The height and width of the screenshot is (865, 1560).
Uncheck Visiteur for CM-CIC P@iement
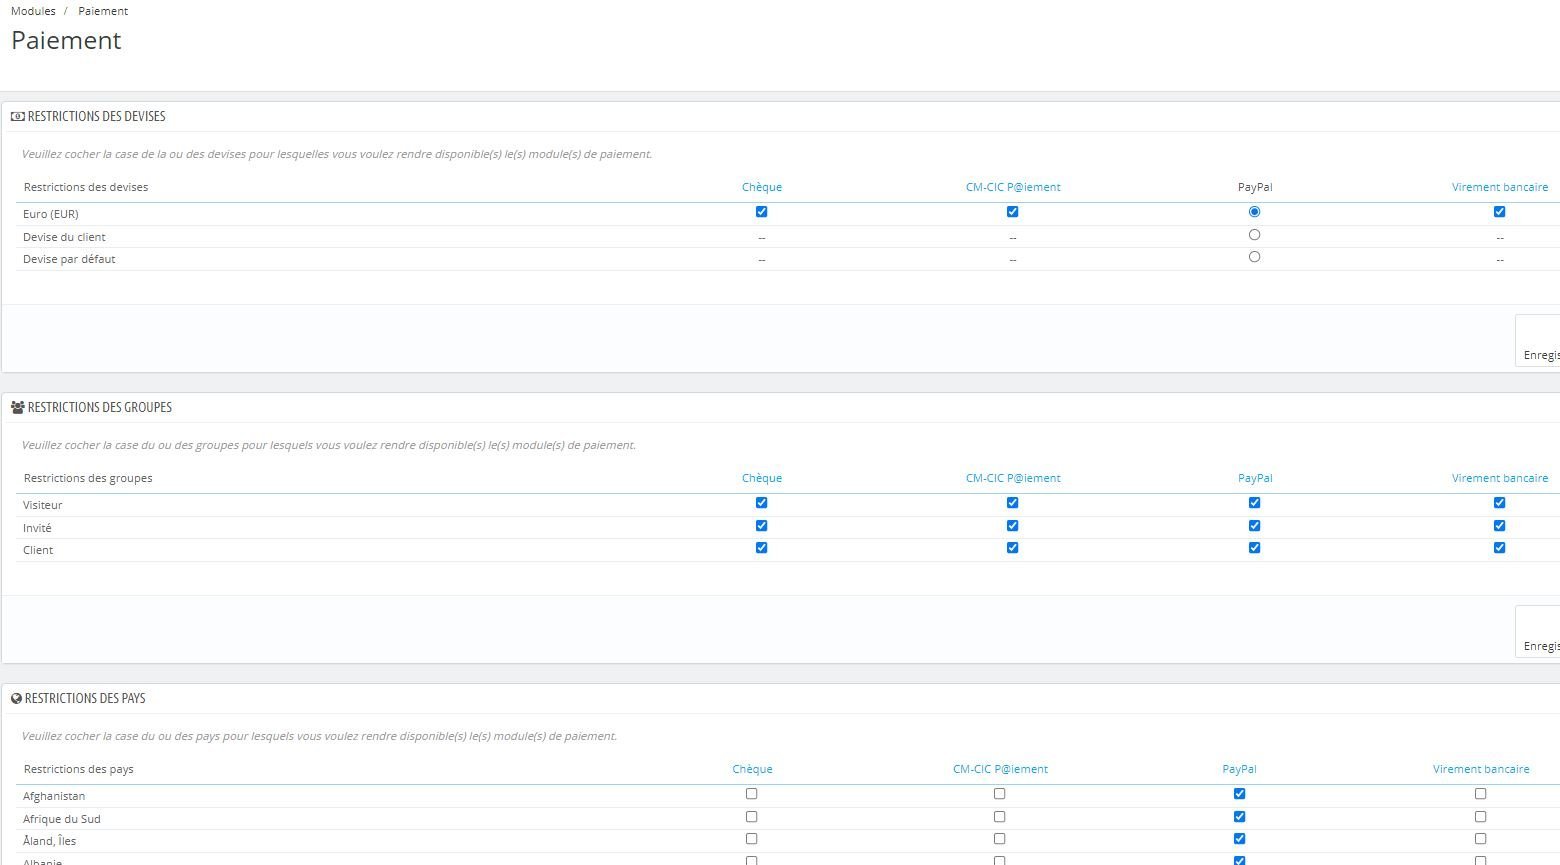1012,503
